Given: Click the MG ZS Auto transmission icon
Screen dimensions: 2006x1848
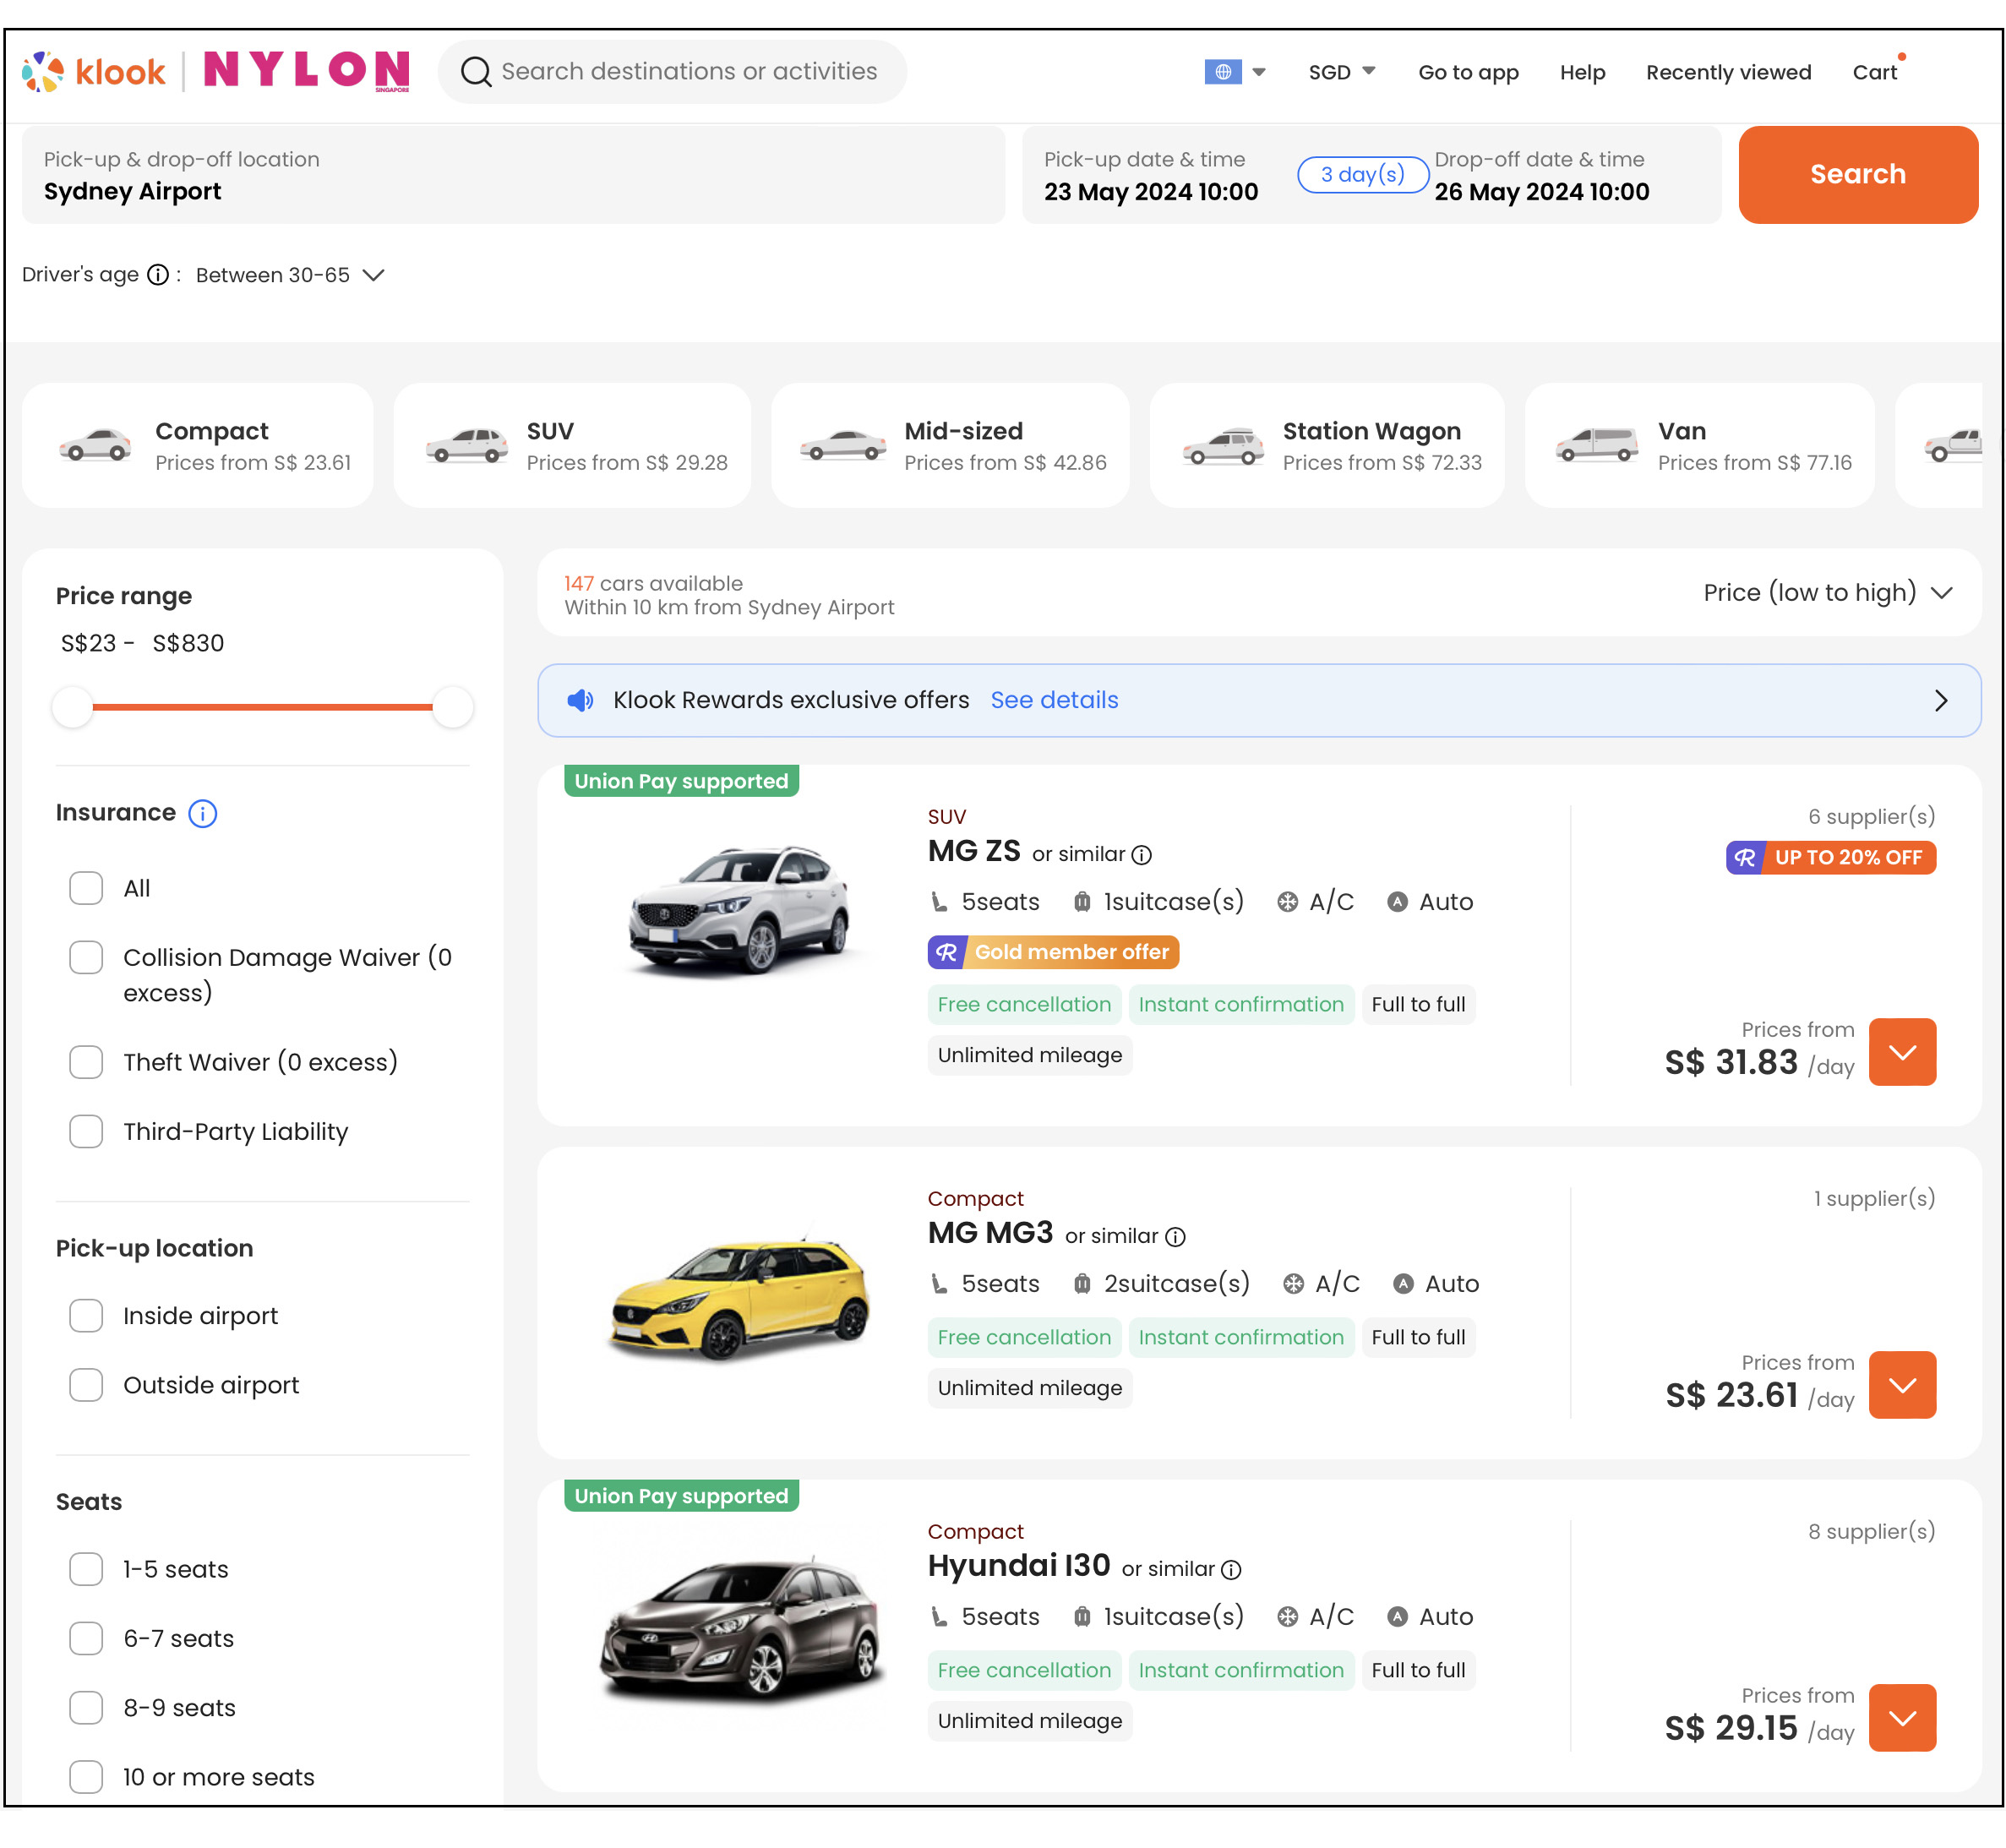Looking at the screenshot, I should [1398, 902].
